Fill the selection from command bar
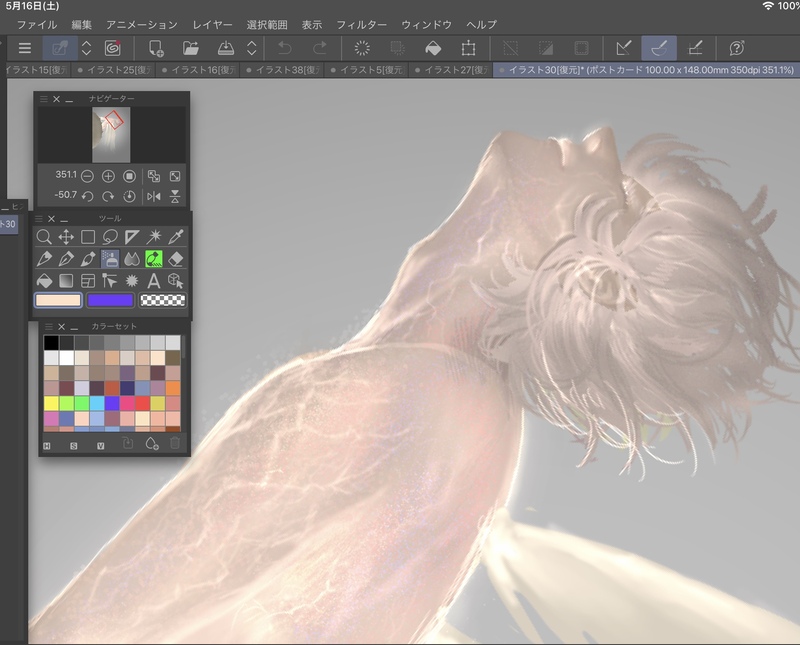Screen dimensions: 800x645 tap(433, 48)
